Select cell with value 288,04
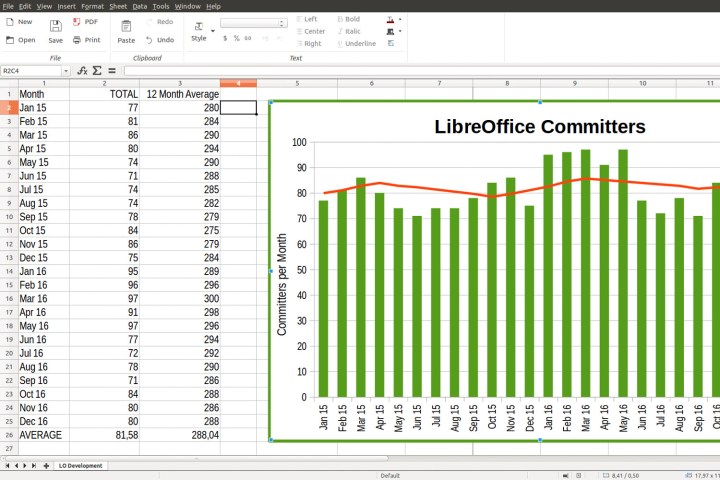This screenshot has width=720, height=480. [180, 435]
